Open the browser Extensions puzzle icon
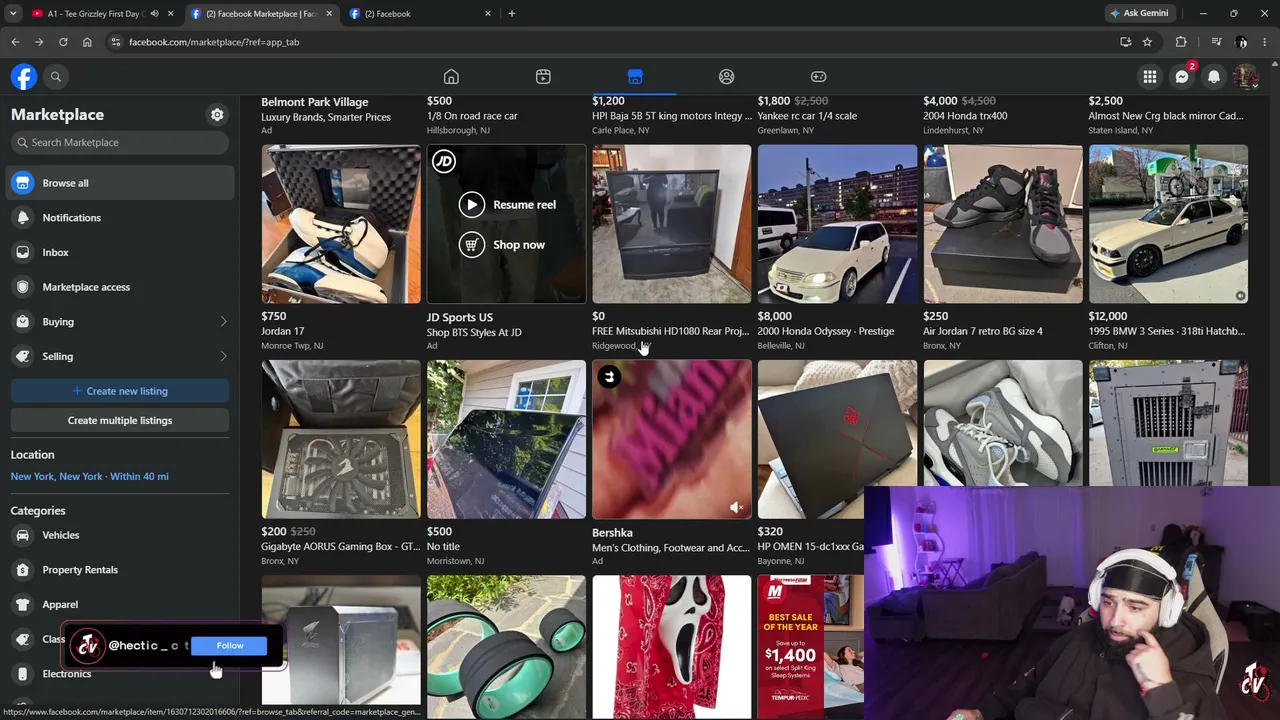The image size is (1280, 720). click(1181, 42)
